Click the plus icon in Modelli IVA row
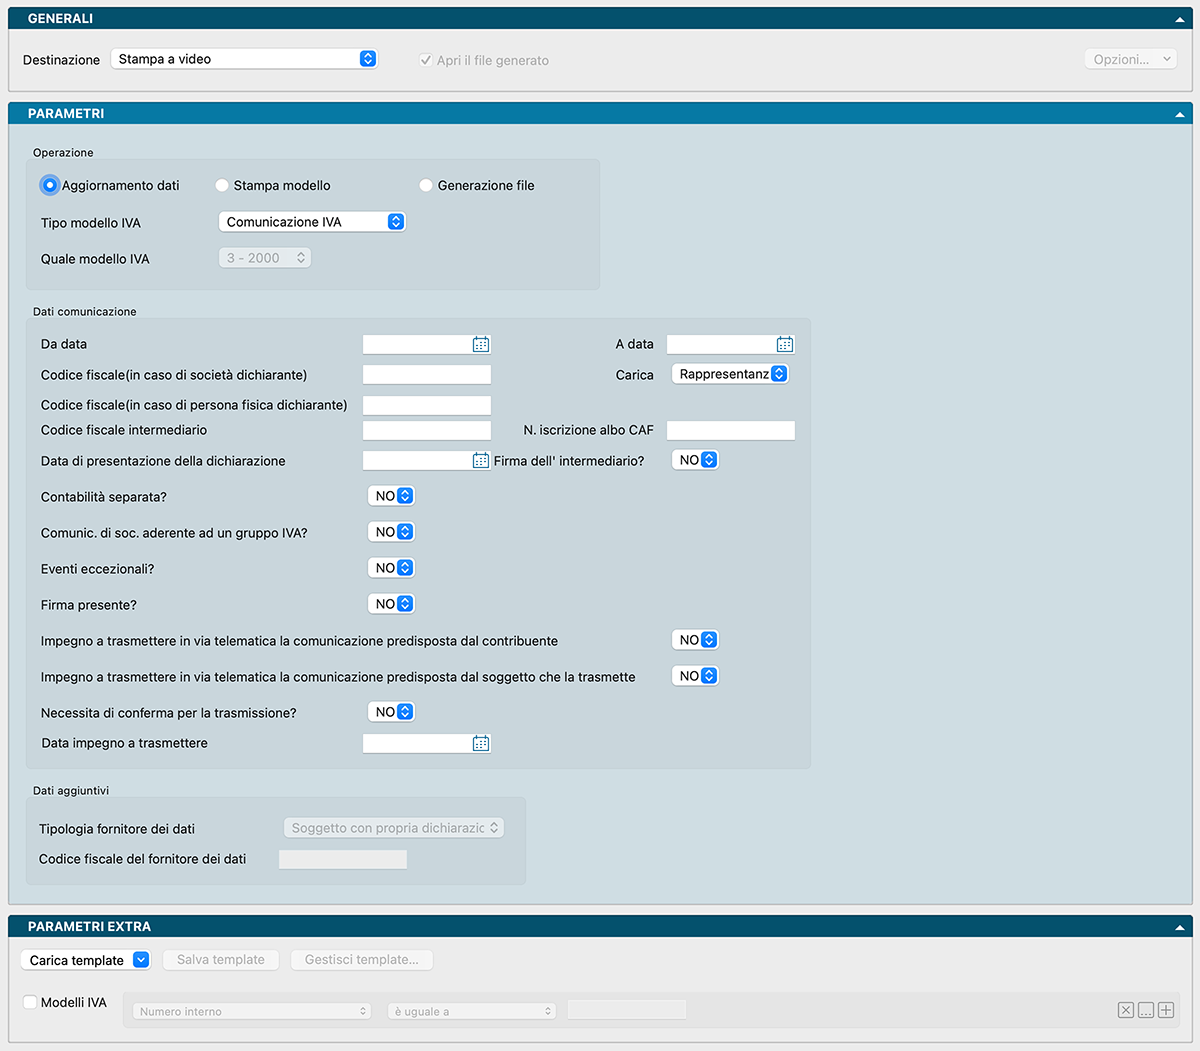Screen dimensions: 1200x1051 (x=1166, y=1010)
